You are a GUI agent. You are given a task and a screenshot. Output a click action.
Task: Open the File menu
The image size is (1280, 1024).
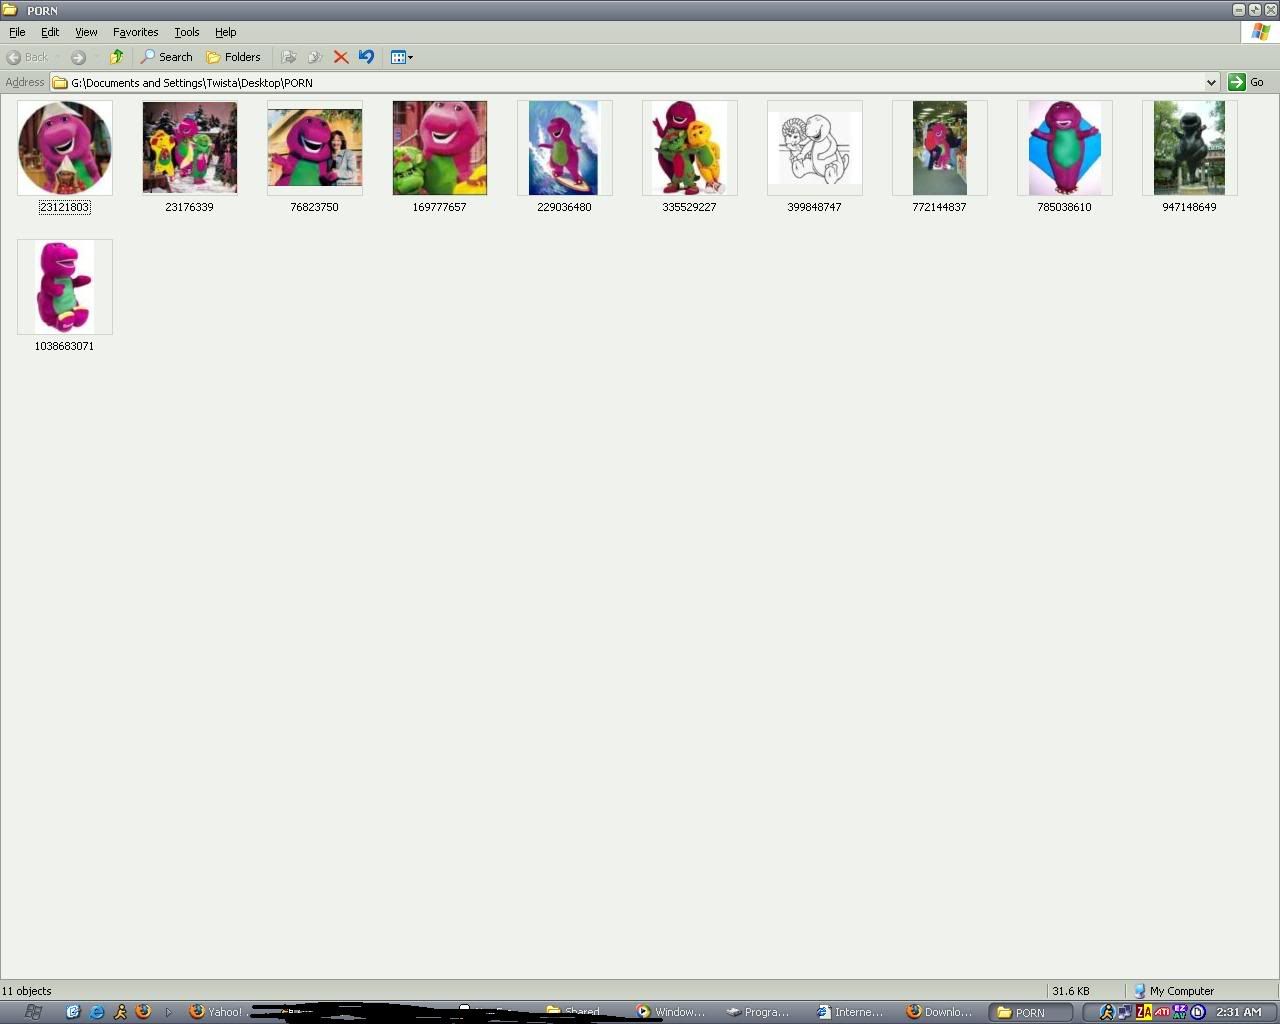(17, 32)
